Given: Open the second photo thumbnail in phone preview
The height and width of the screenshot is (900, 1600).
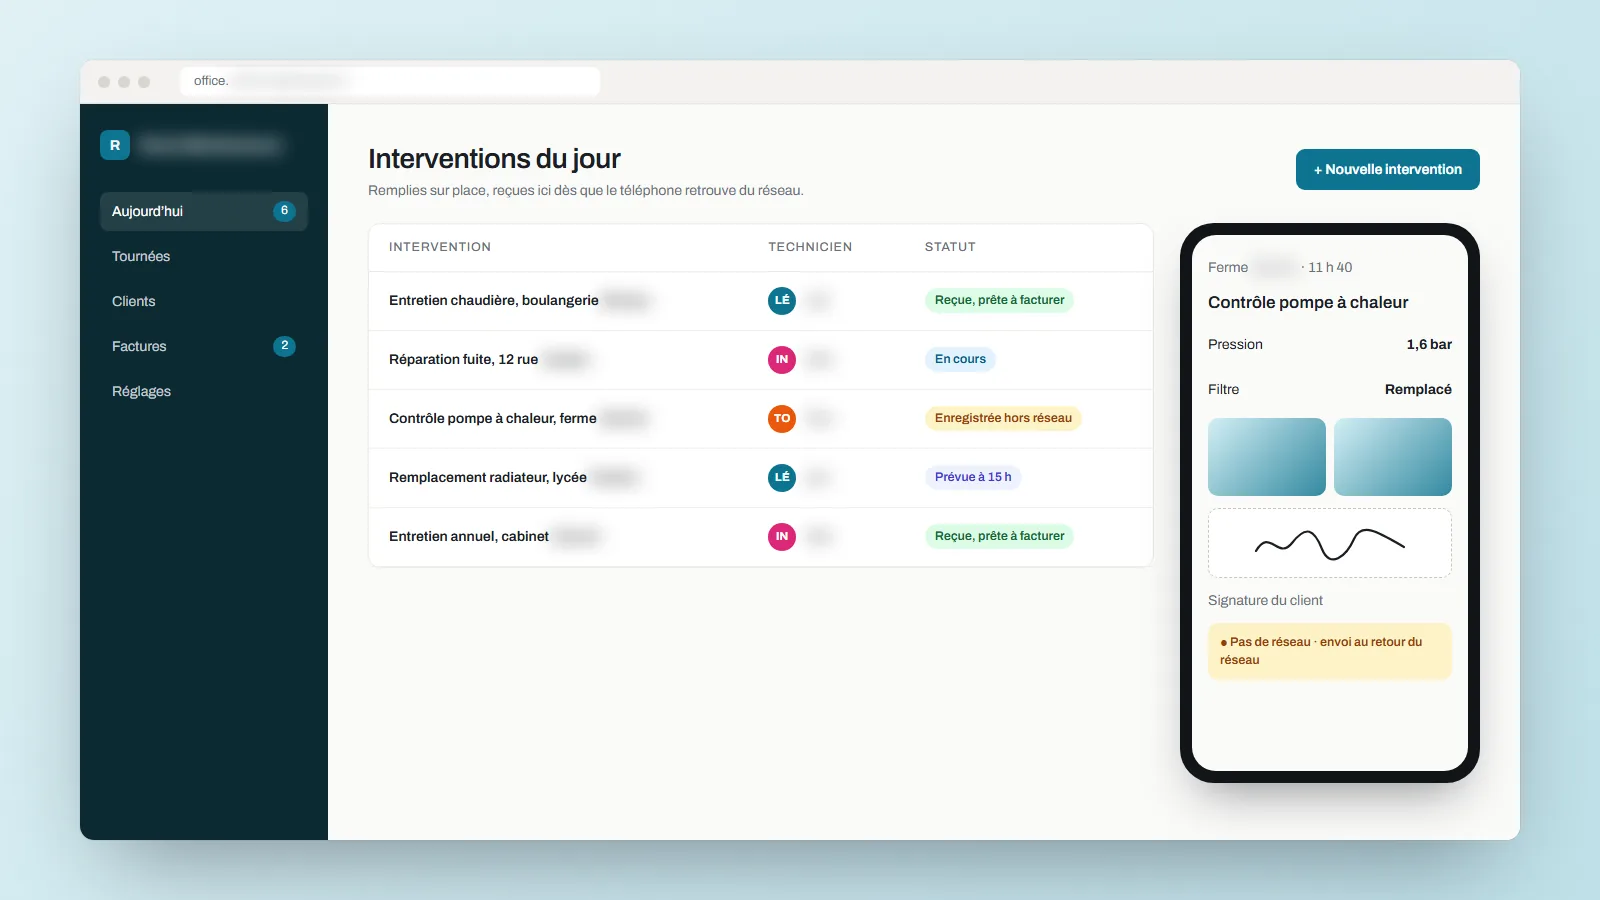Looking at the screenshot, I should click(1393, 457).
